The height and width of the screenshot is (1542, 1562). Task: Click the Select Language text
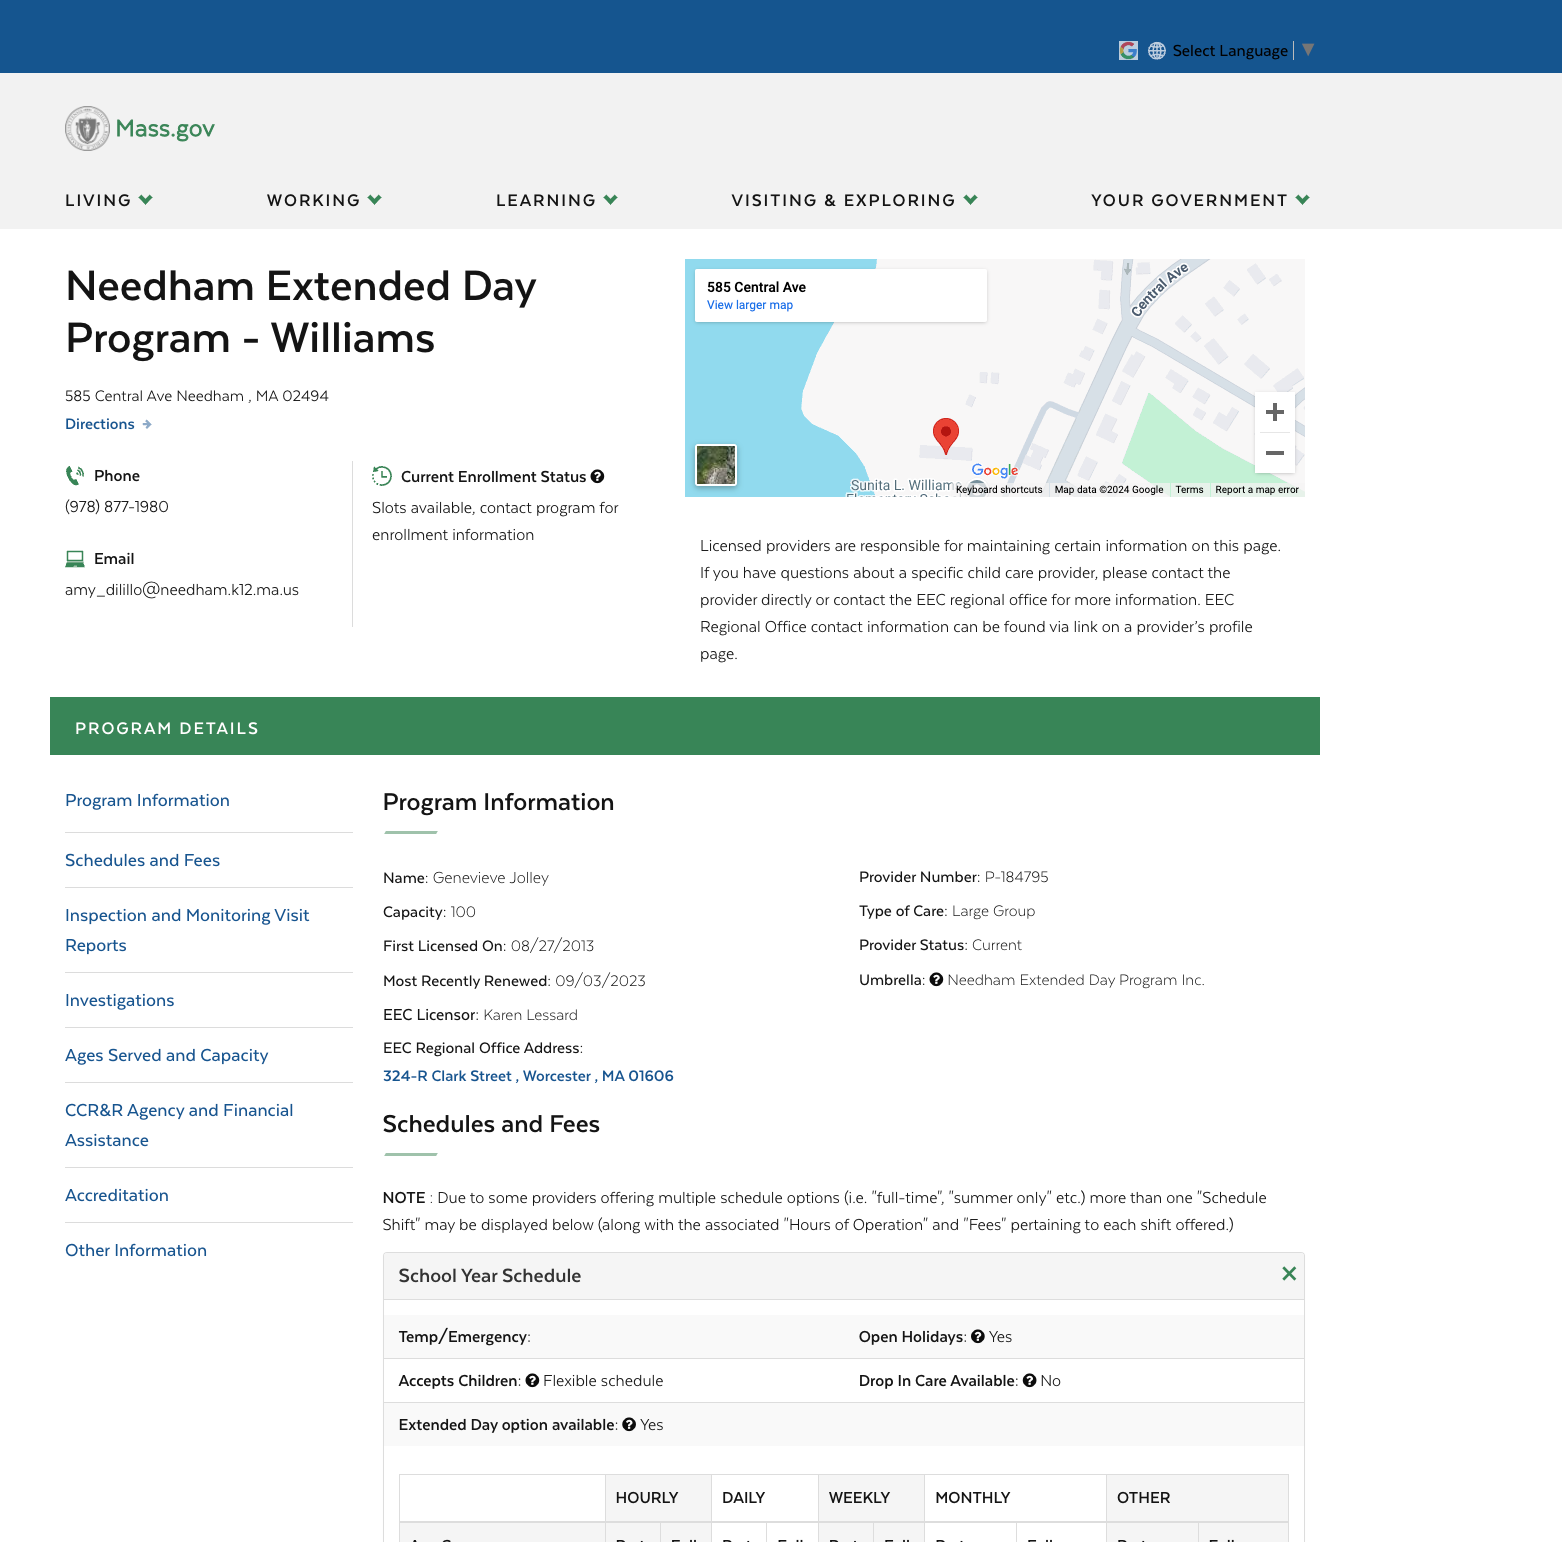[1230, 50]
